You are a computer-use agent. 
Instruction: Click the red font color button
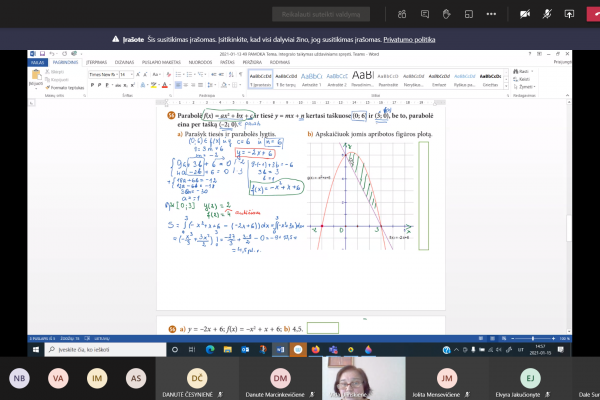(165, 85)
